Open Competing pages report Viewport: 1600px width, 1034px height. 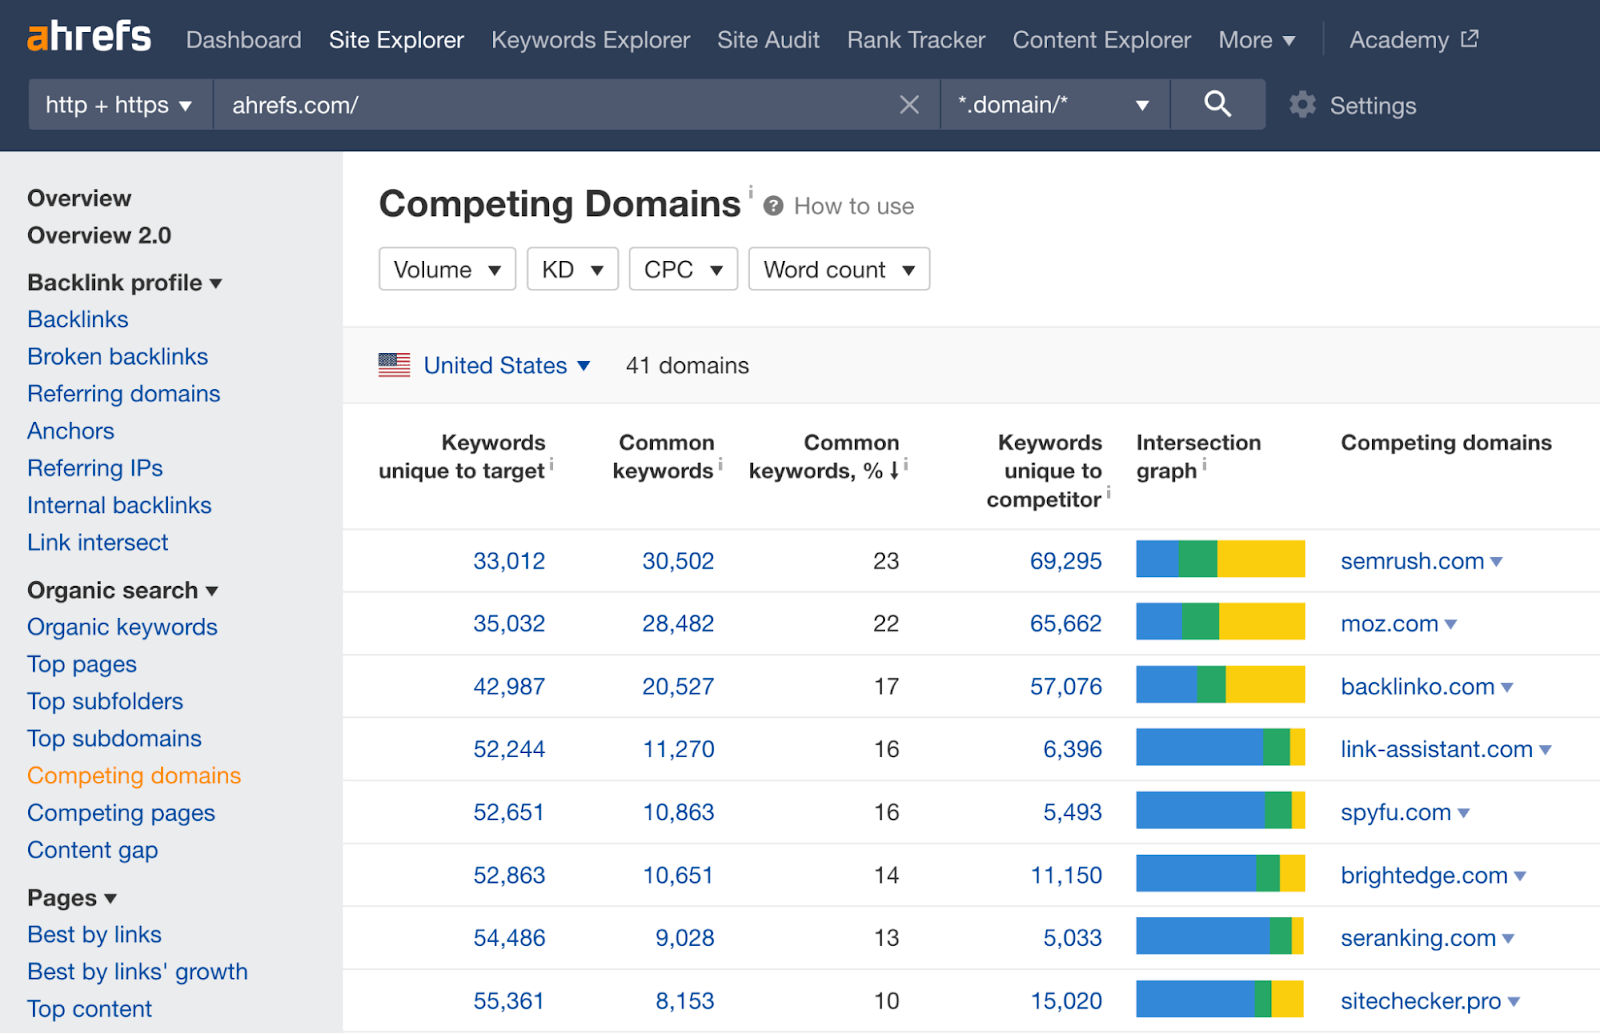pyautogui.click(x=121, y=813)
